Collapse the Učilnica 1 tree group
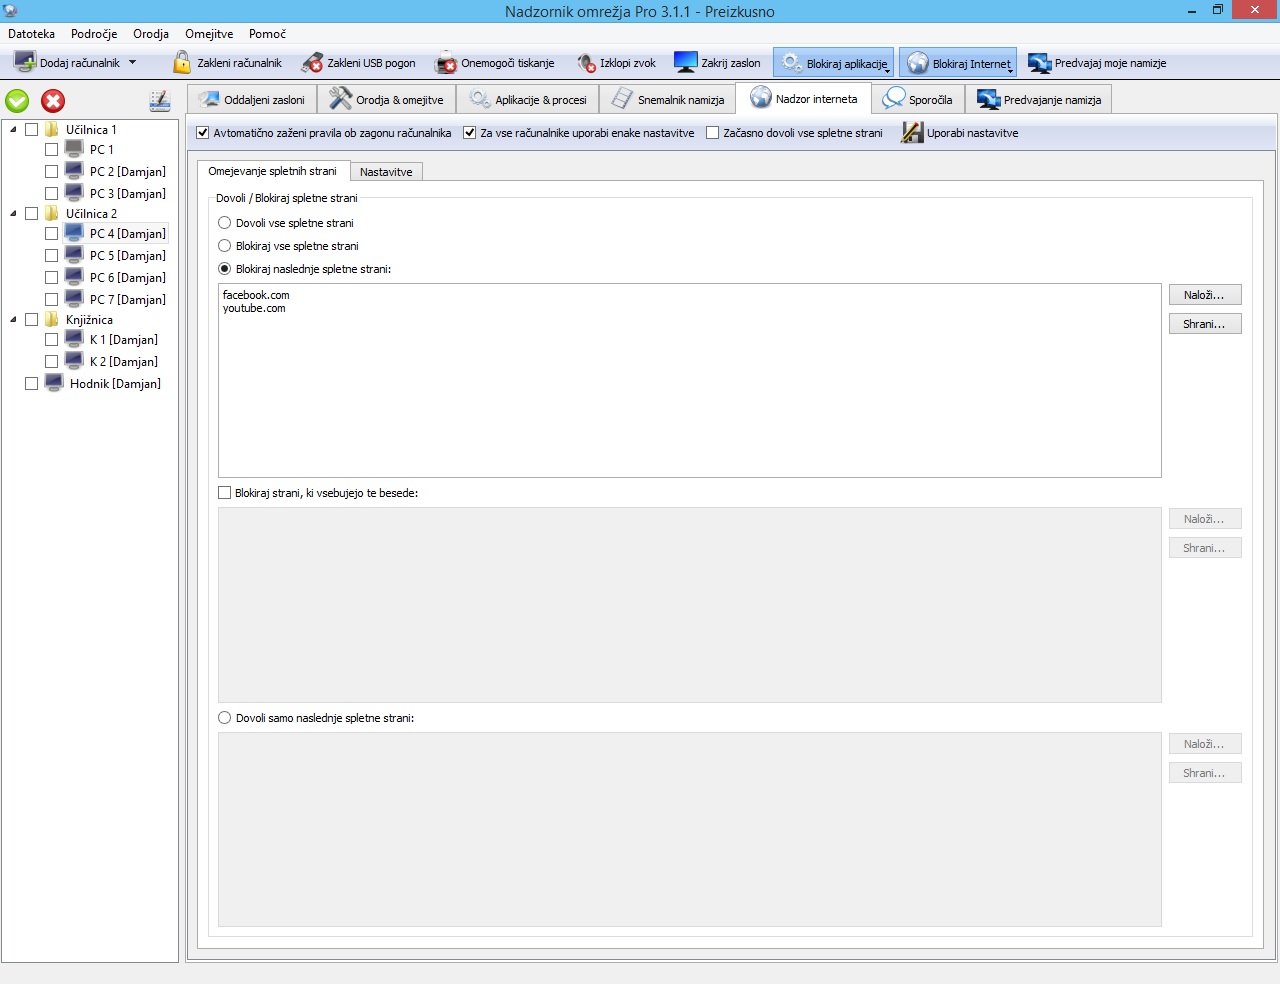 coord(13,130)
